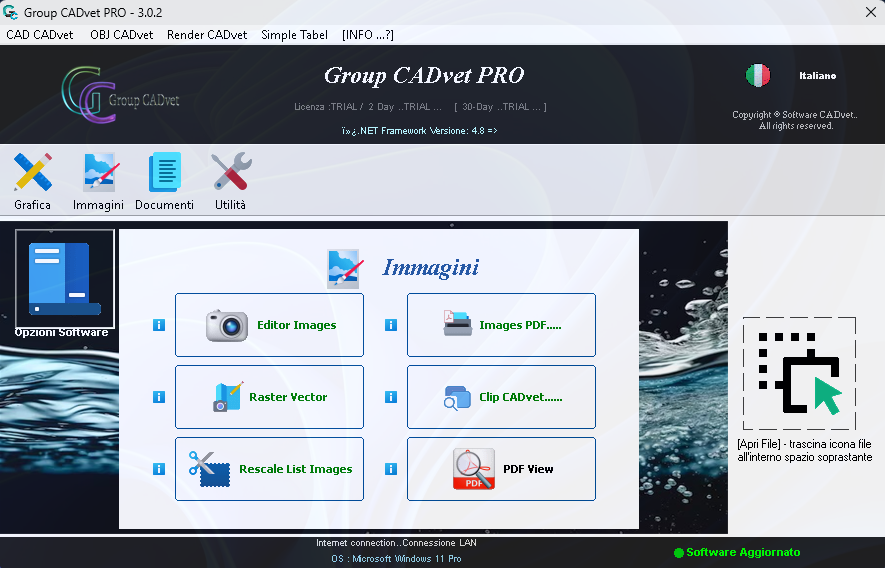
Task: Click the Apri File instruction text
Action: click(805, 451)
